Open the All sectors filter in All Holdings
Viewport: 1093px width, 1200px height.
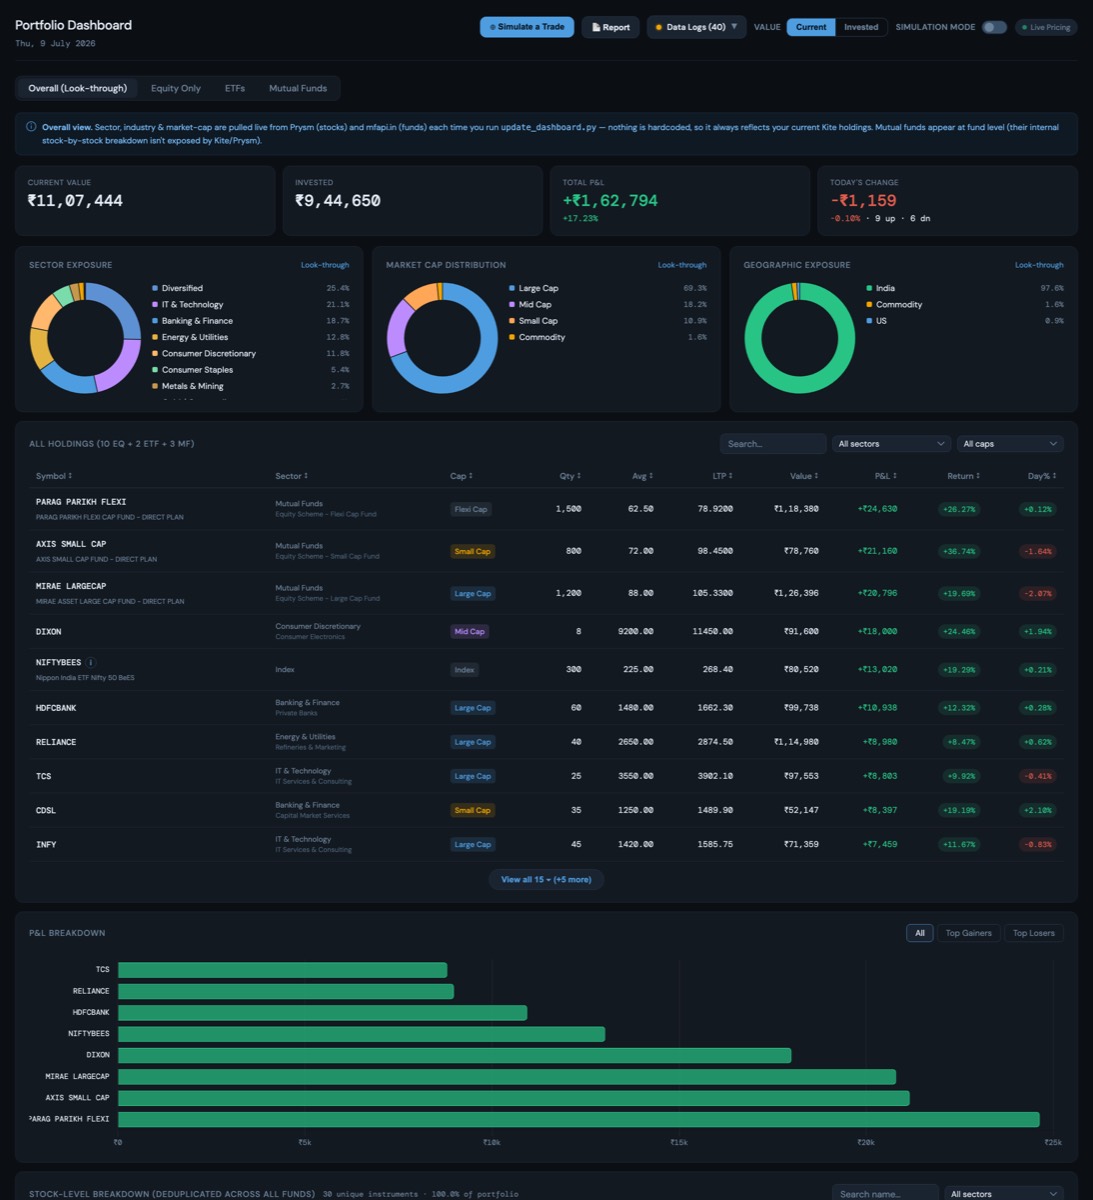891,444
